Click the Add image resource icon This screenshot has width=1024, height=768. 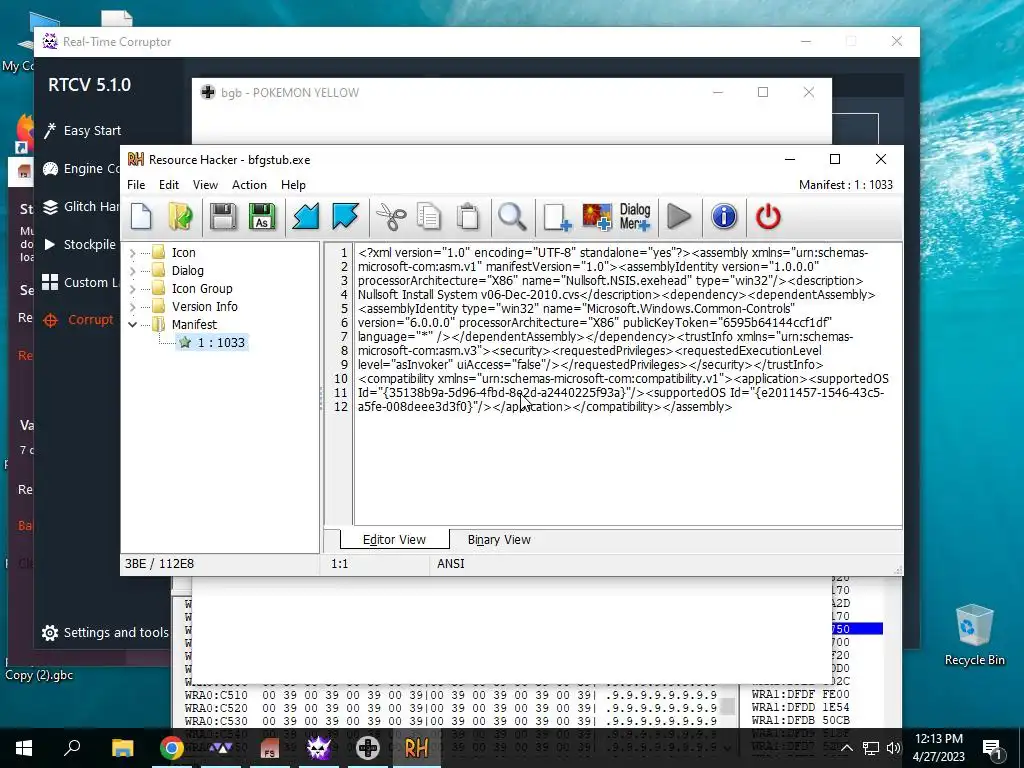click(x=596, y=217)
